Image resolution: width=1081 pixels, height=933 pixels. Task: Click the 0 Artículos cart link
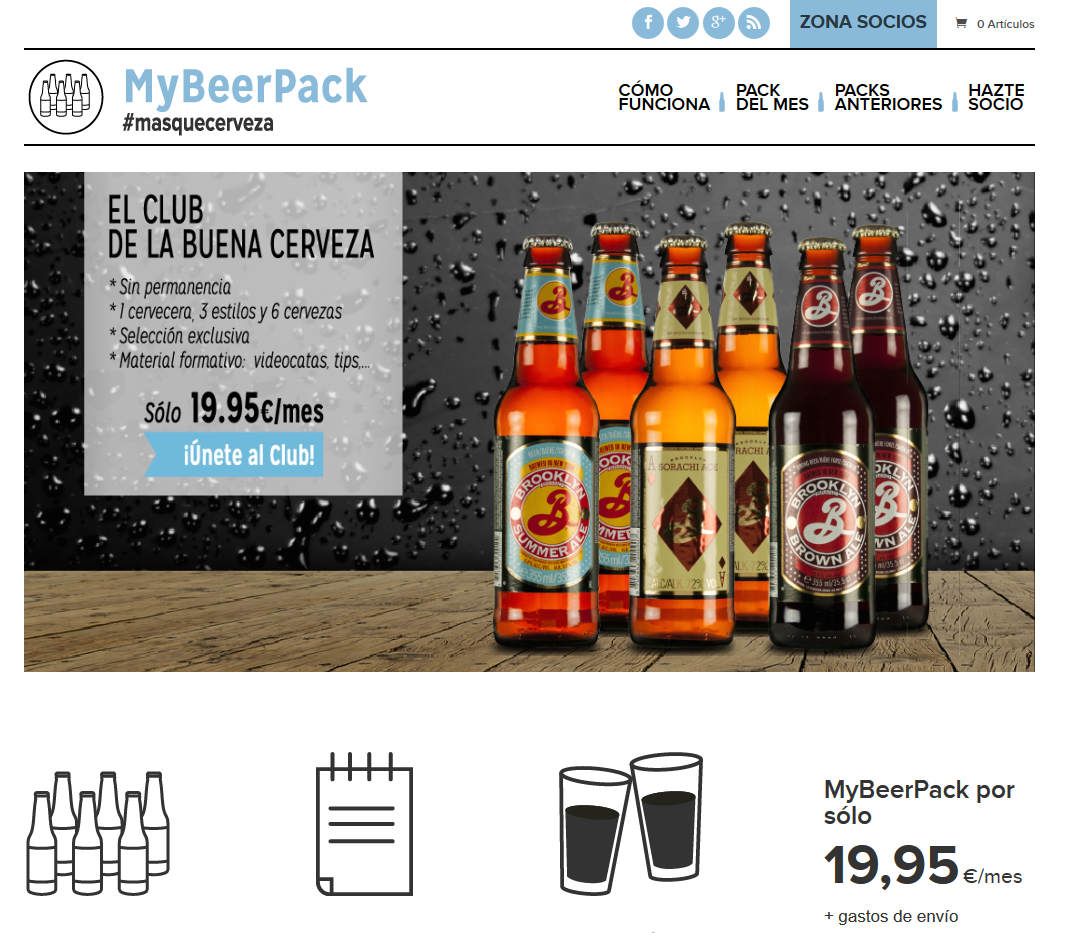click(x=1004, y=24)
